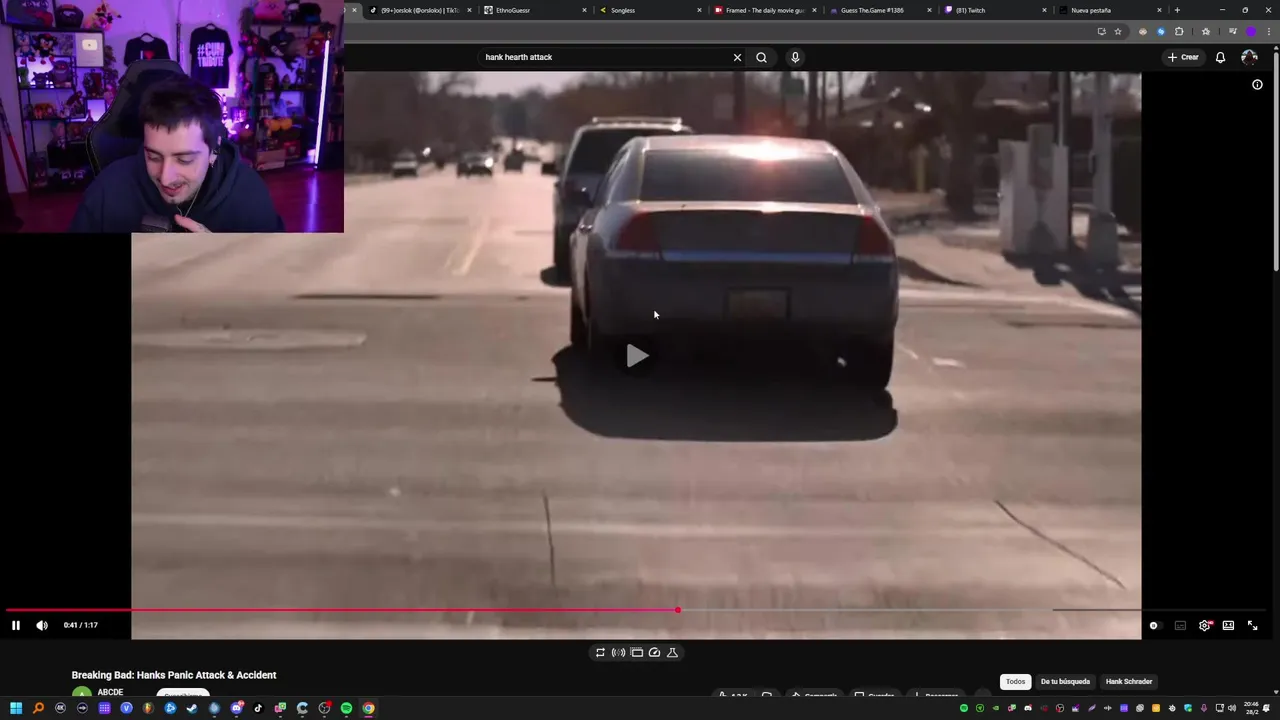Pause the video with the pause button
This screenshot has width=1280, height=720.
[16, 625]
